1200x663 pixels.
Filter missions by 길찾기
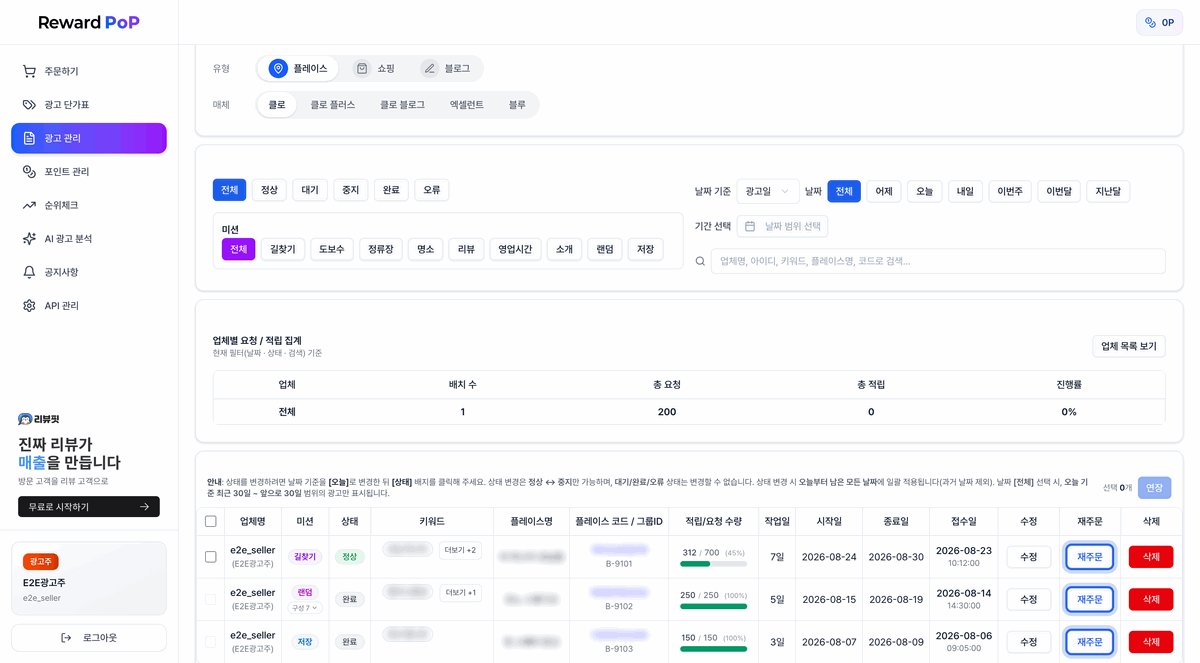(283, 250)
